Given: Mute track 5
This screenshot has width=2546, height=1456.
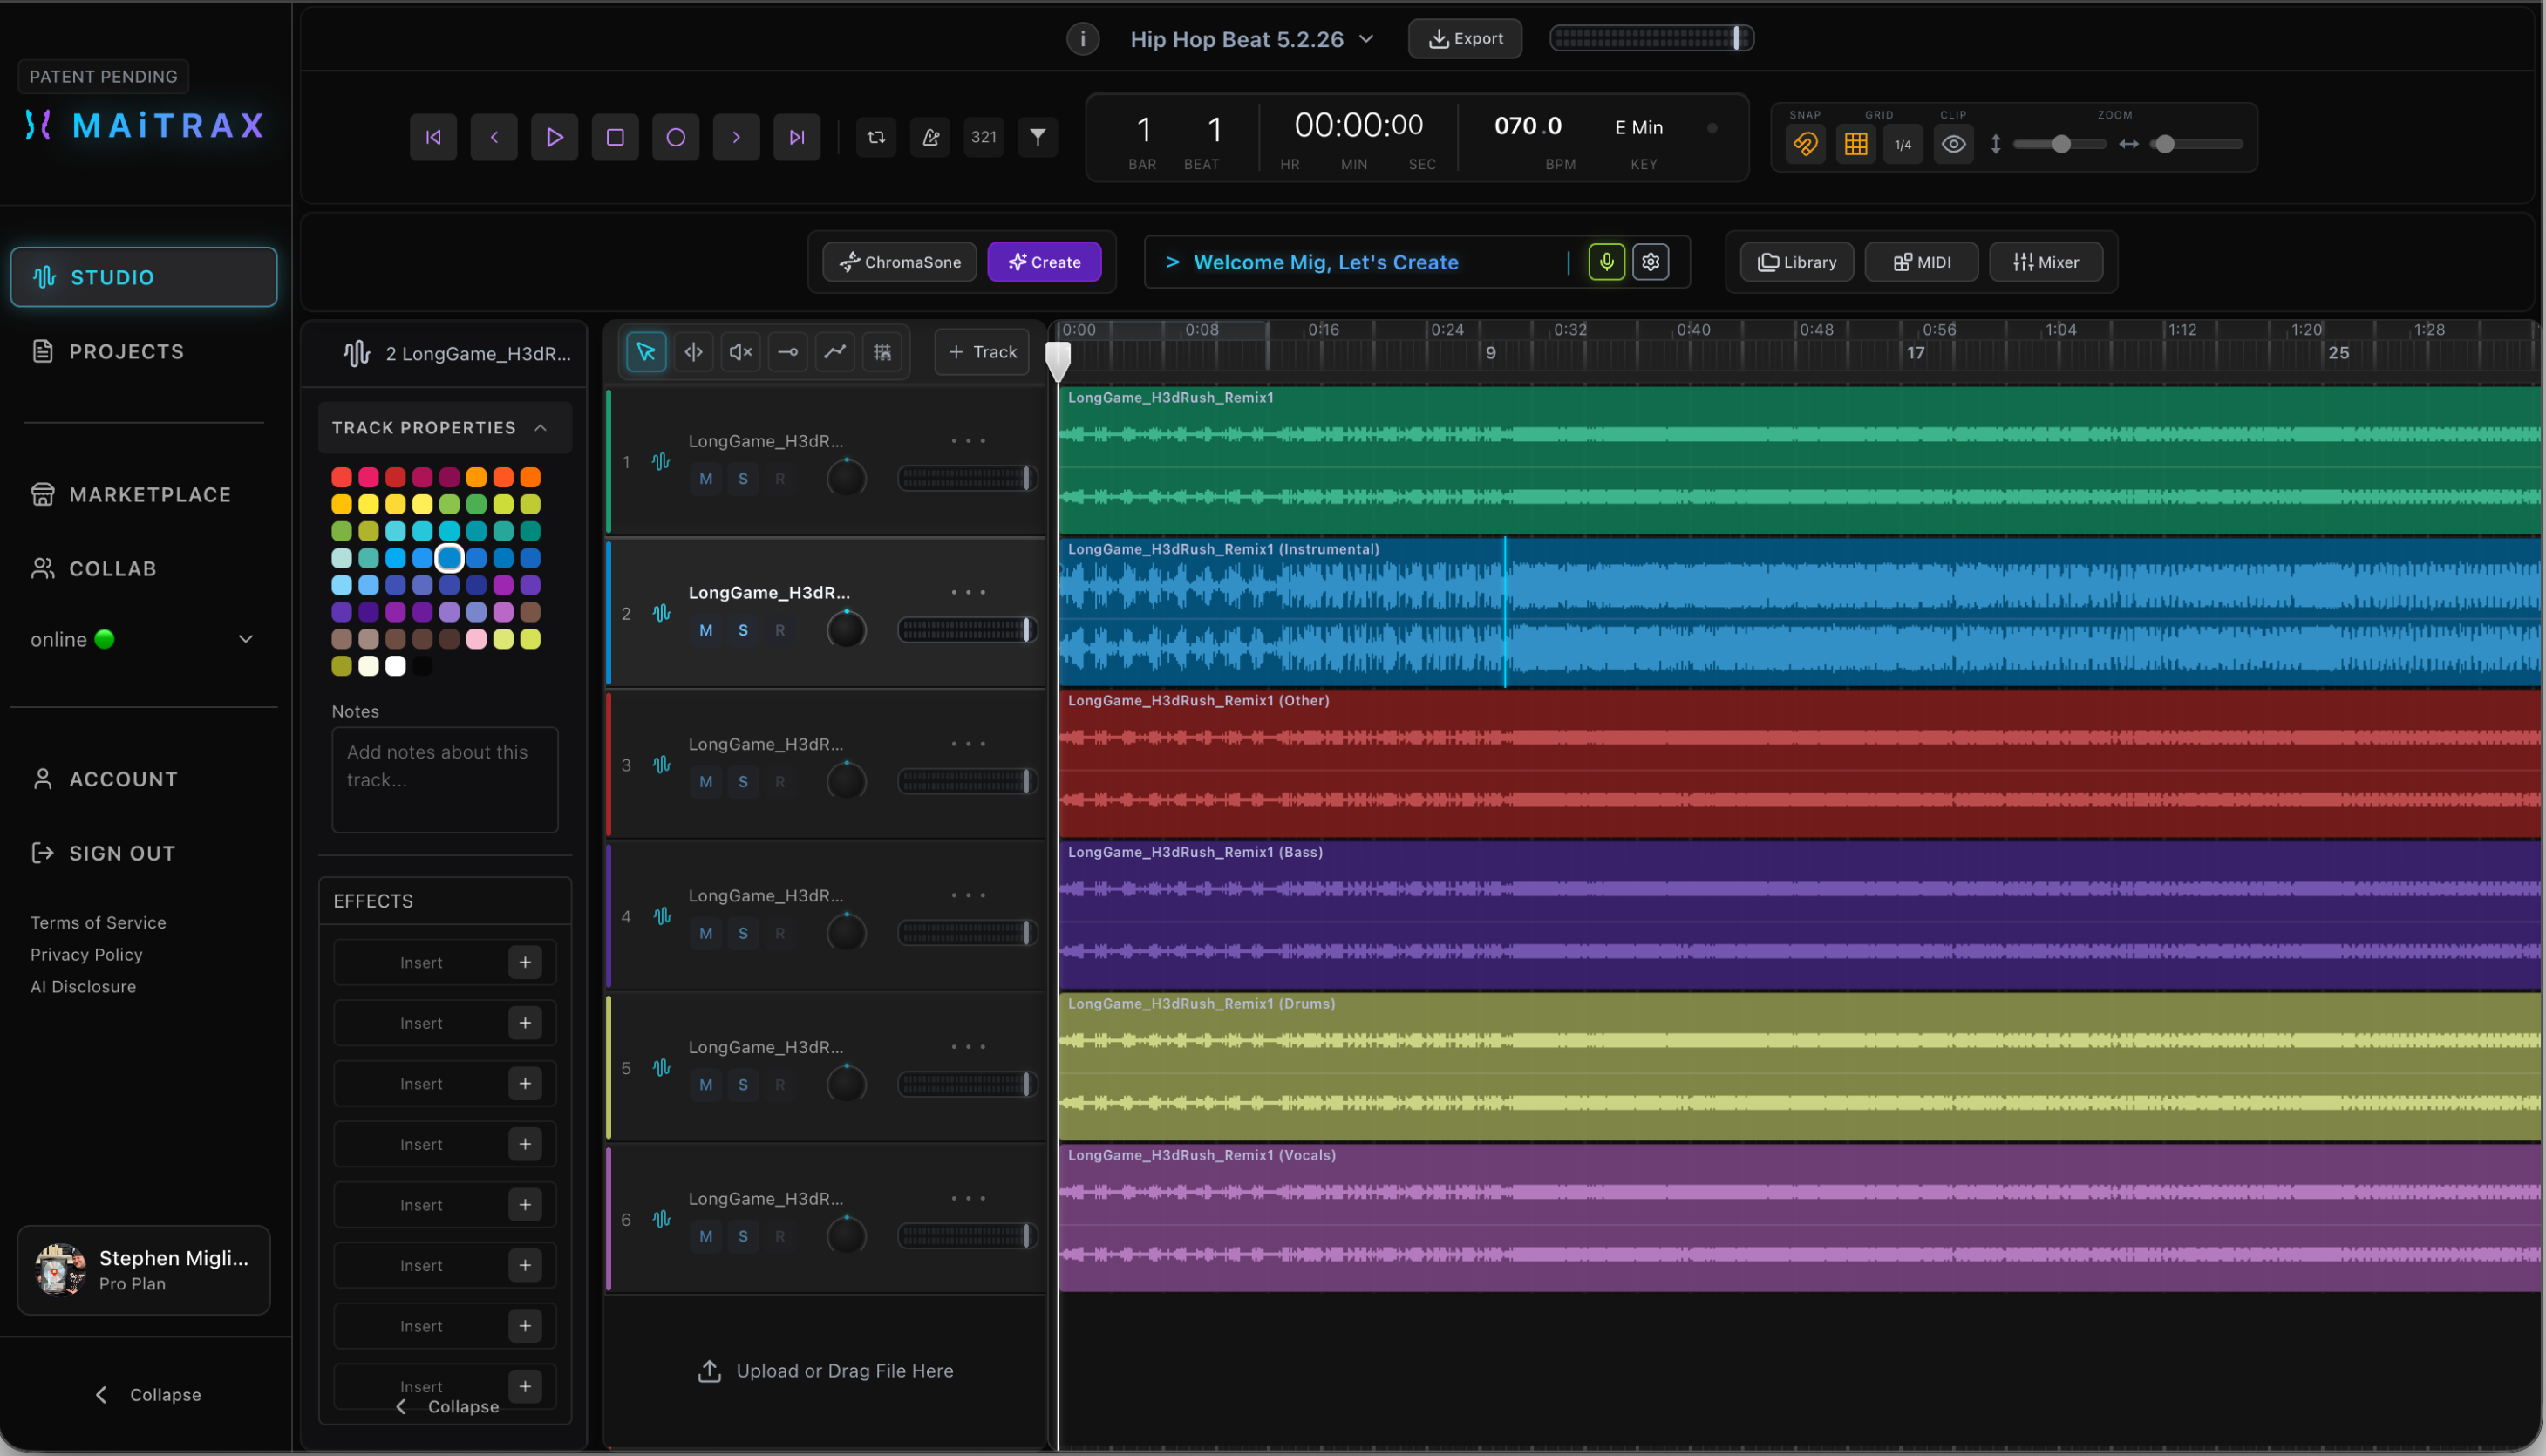Looking at the screenshot, I should (706, 1085).
